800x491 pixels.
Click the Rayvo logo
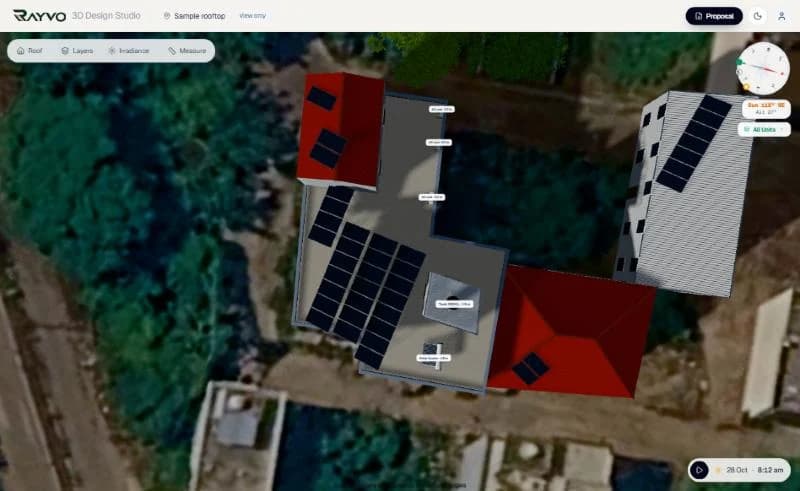point(39,16)
